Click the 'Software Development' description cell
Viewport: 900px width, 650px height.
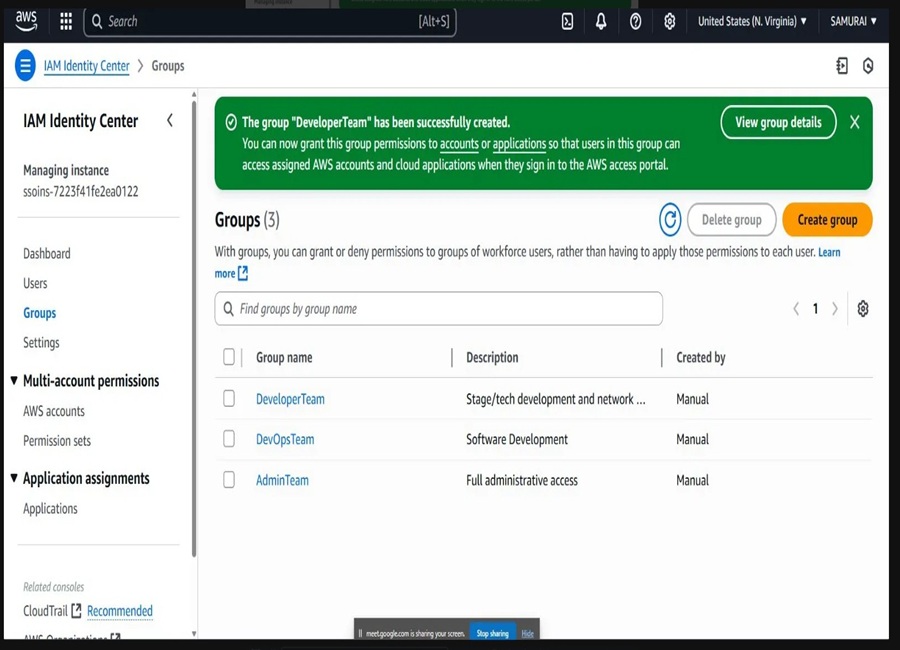click(517, 439)
